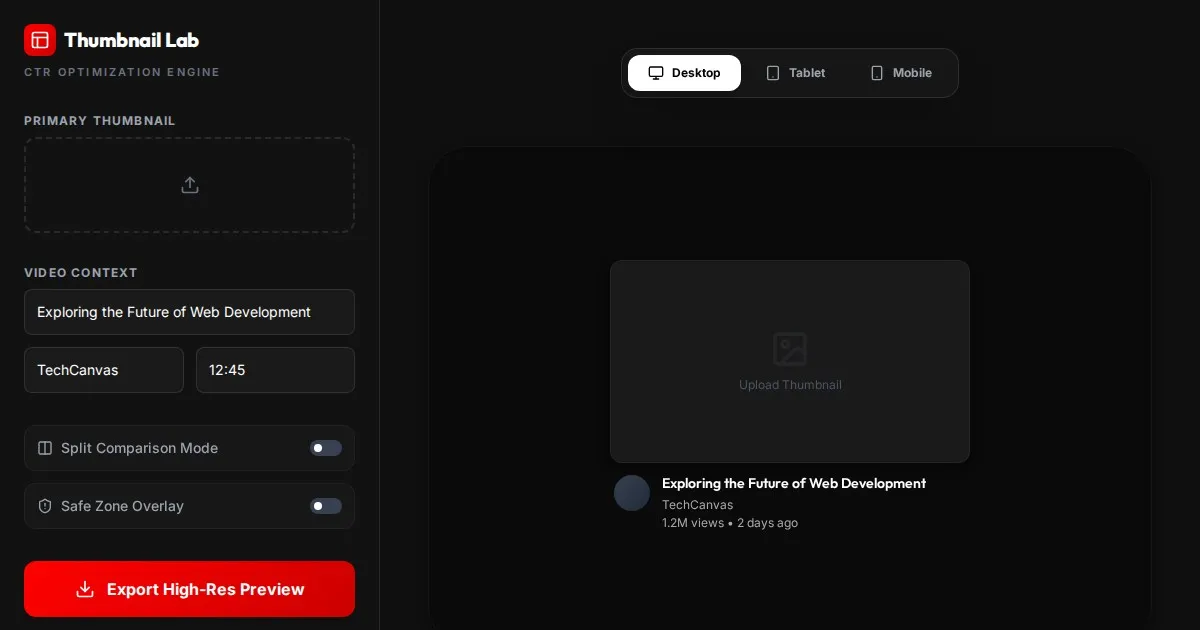Click the Thumbnail Lab logo icon
Viewport: 1200px width, 630px height.
point(40,40)
